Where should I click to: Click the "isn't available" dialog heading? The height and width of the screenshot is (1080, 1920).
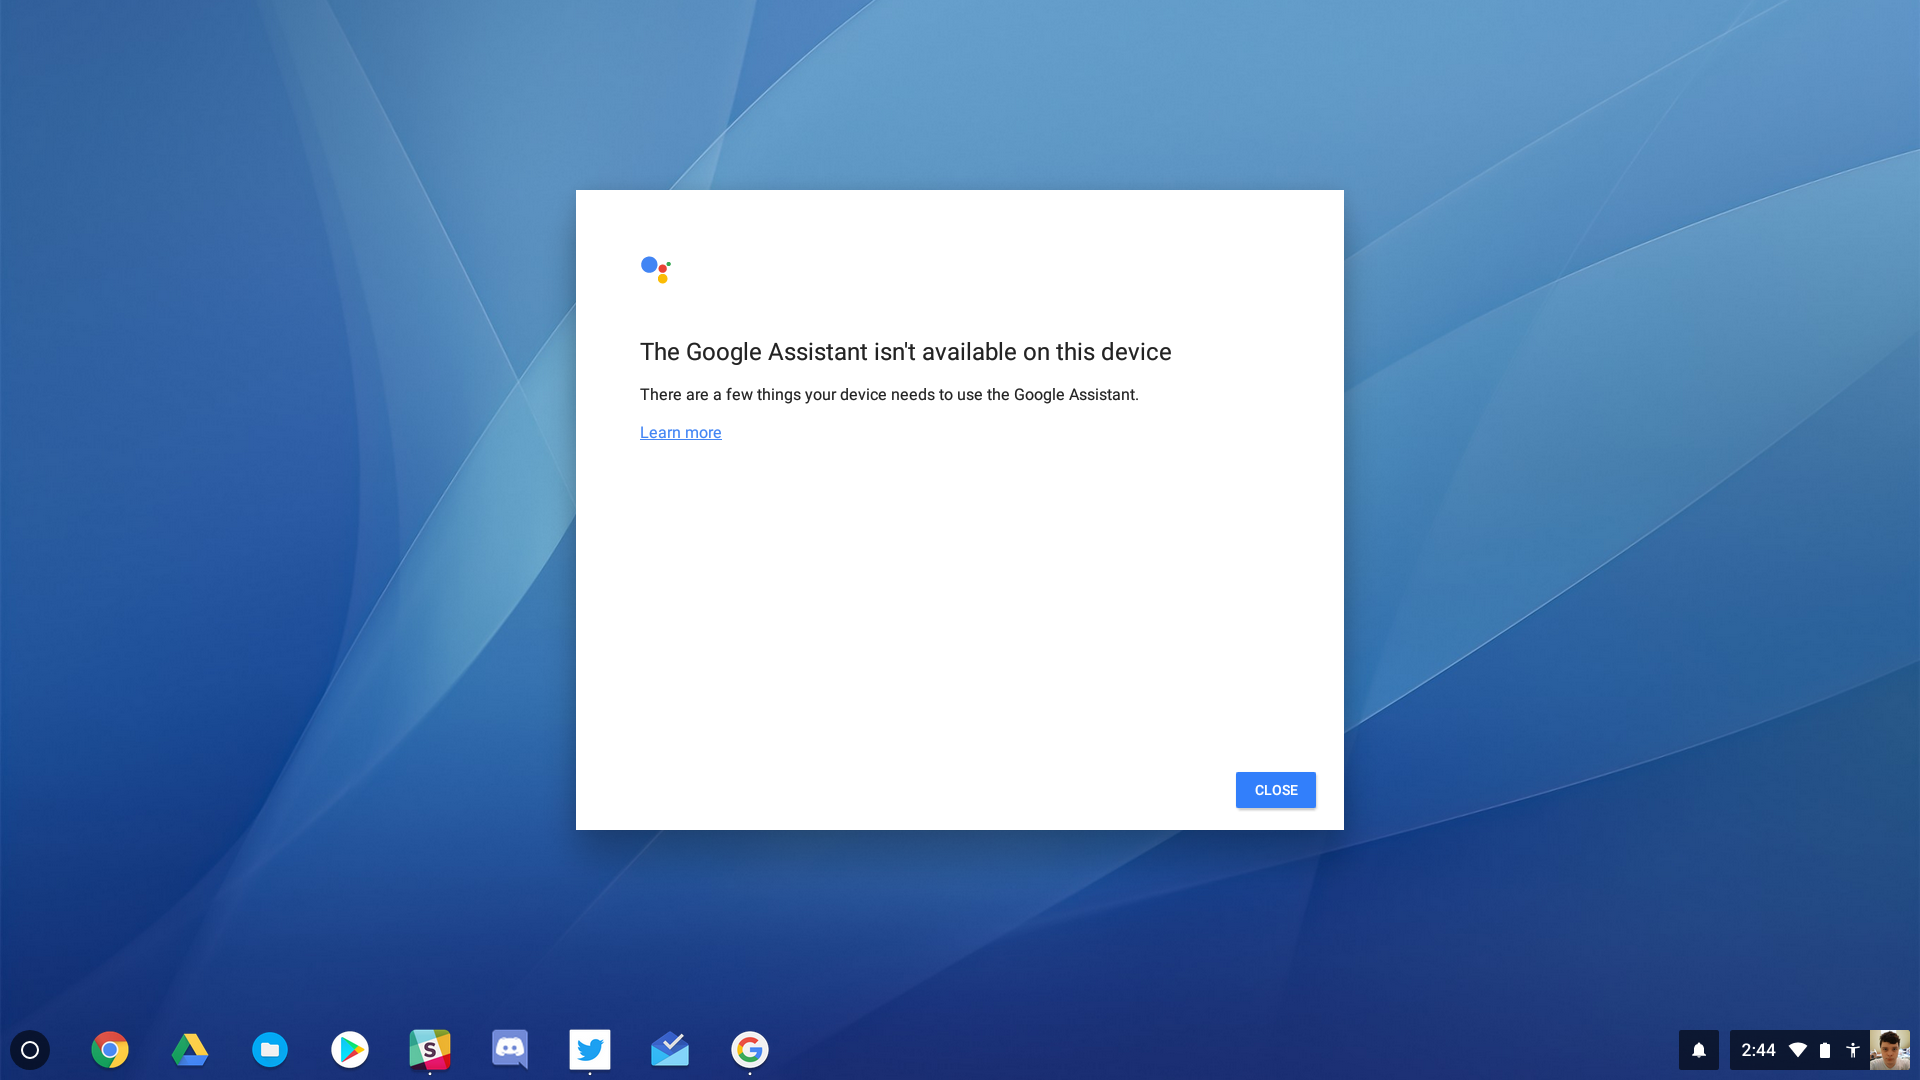(906, 352)
